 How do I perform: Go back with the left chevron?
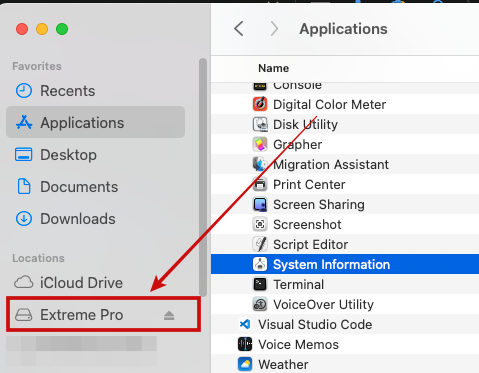coord(239,29)
